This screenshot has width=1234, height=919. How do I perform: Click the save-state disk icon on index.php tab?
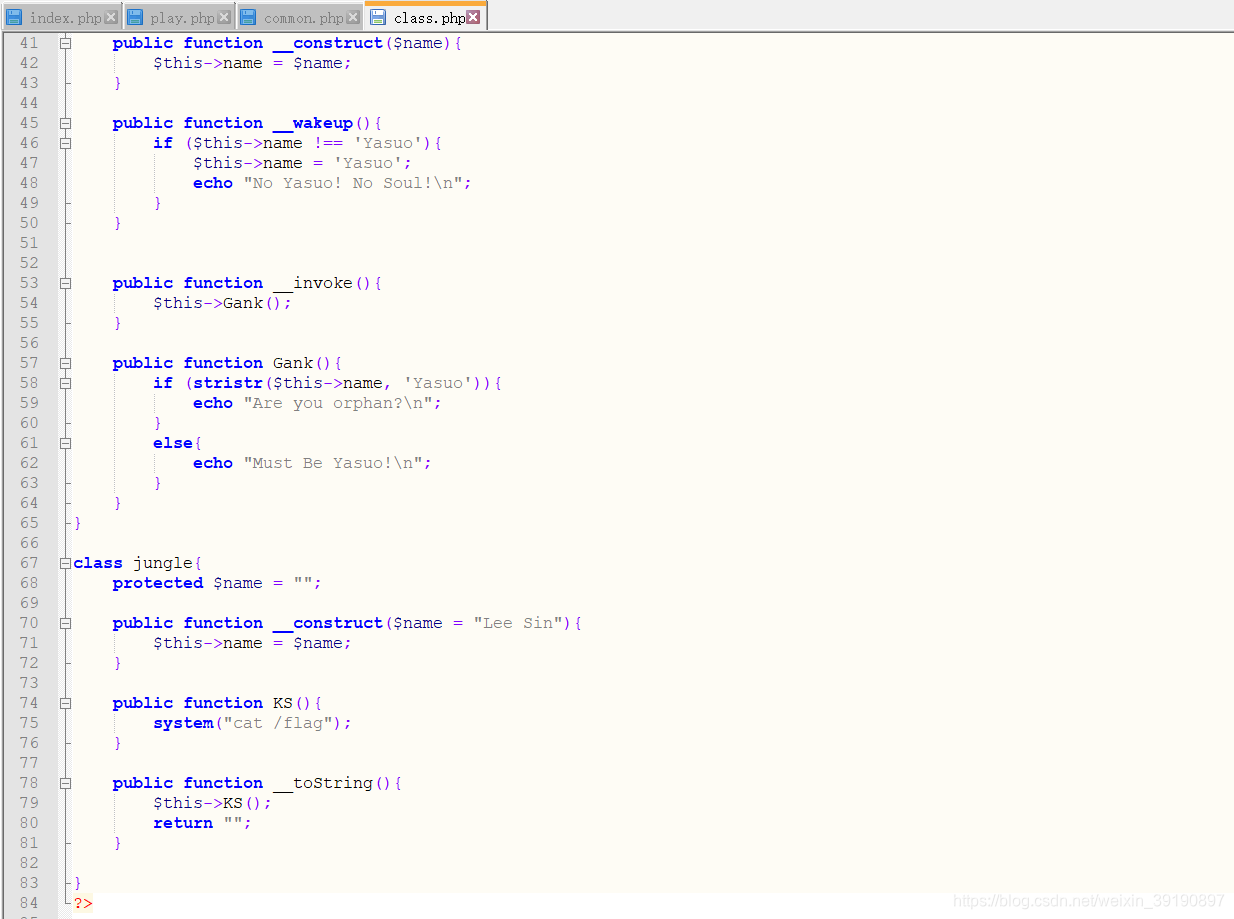point(15,17)
